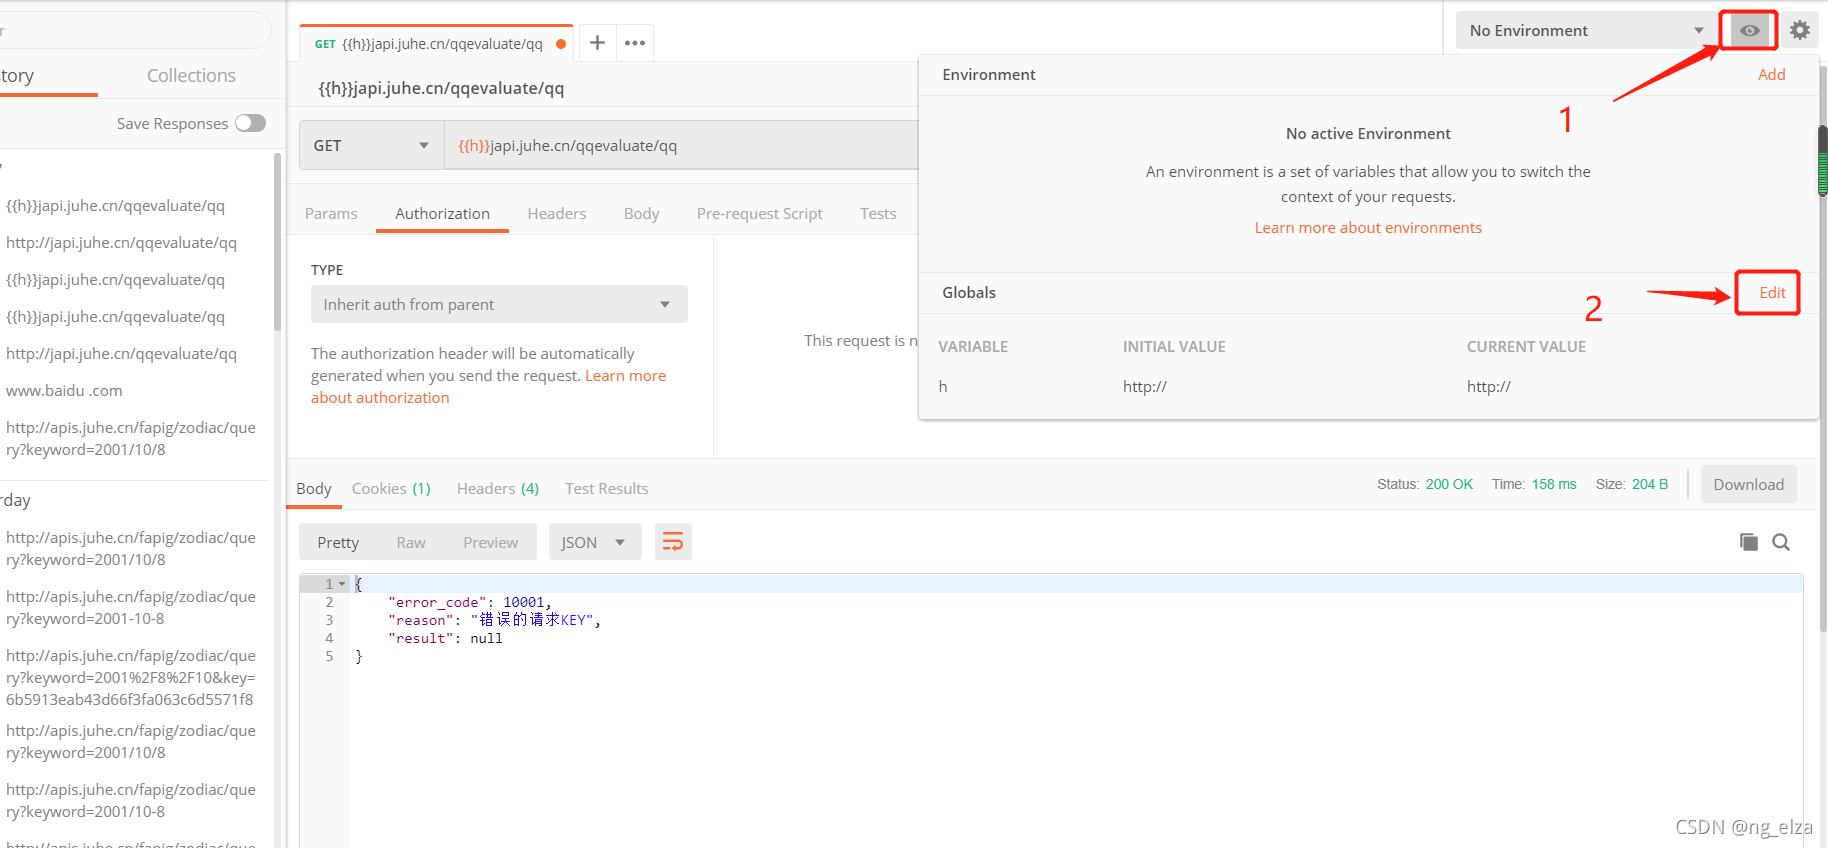Screen dimensions: 1828x848
Task: Click Add in the Environment panel
Action: (1772, 74)
